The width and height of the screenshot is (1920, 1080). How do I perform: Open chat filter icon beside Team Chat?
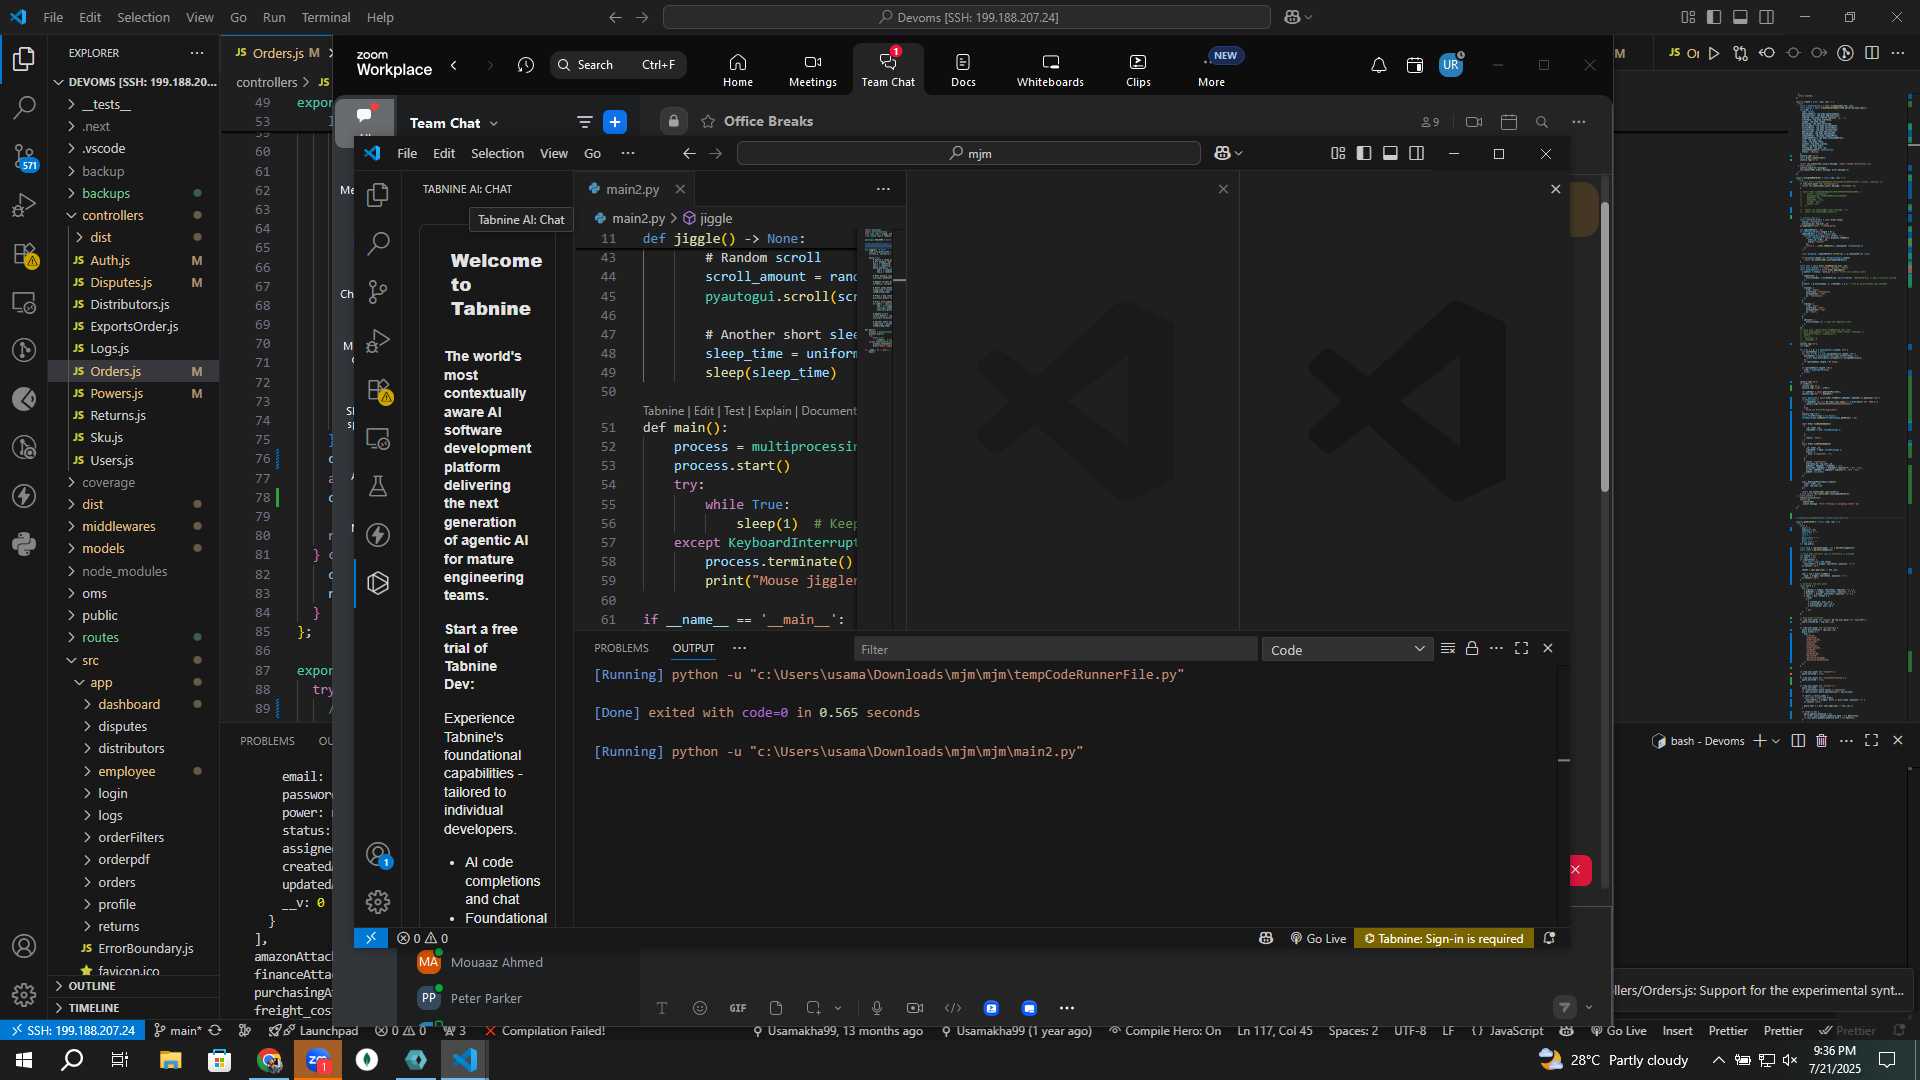click(x=584, y=122)
